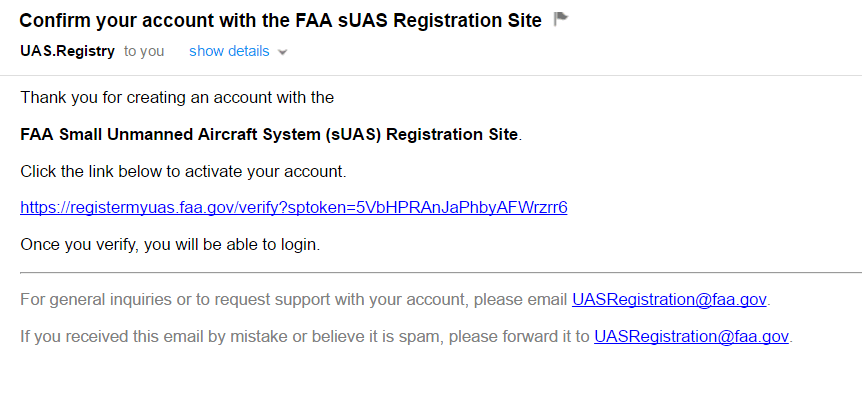
Task: Select the "Confirm your account" subject heading
Action: click(x=280, y=20)
